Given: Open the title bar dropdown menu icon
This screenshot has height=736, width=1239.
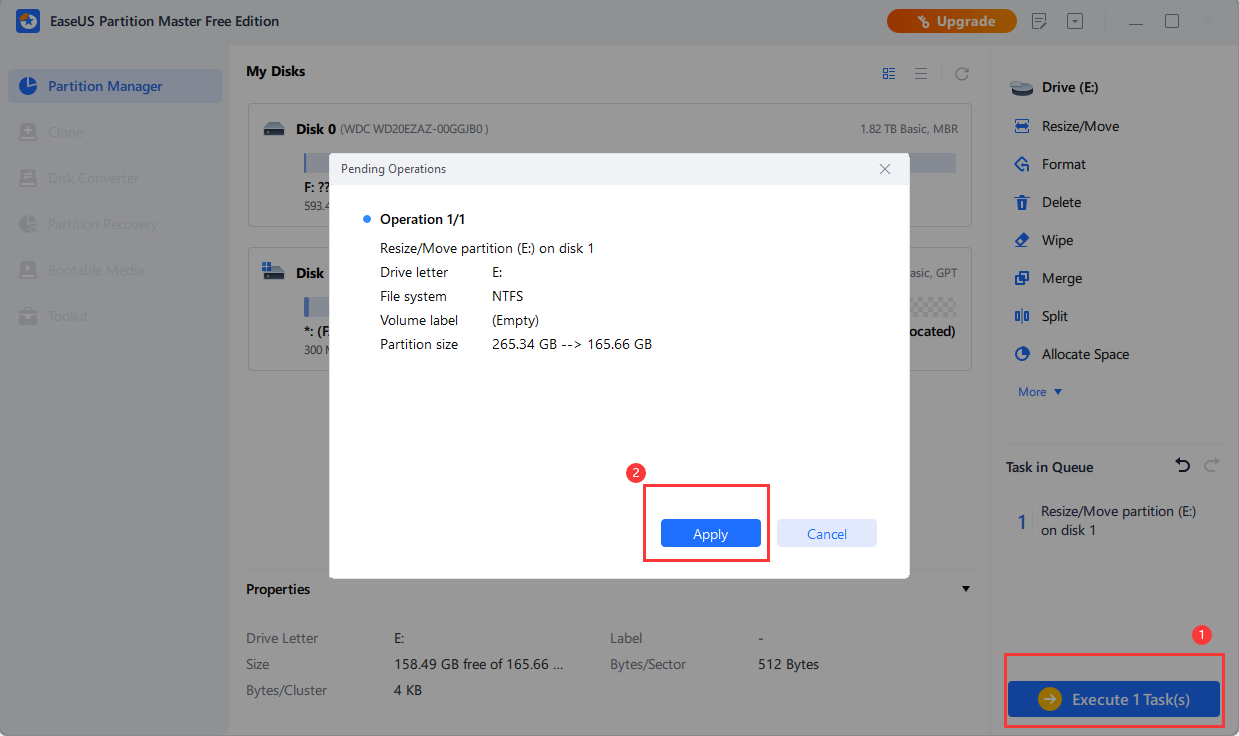Looking at the screenshot, I should coord(1075,21).
